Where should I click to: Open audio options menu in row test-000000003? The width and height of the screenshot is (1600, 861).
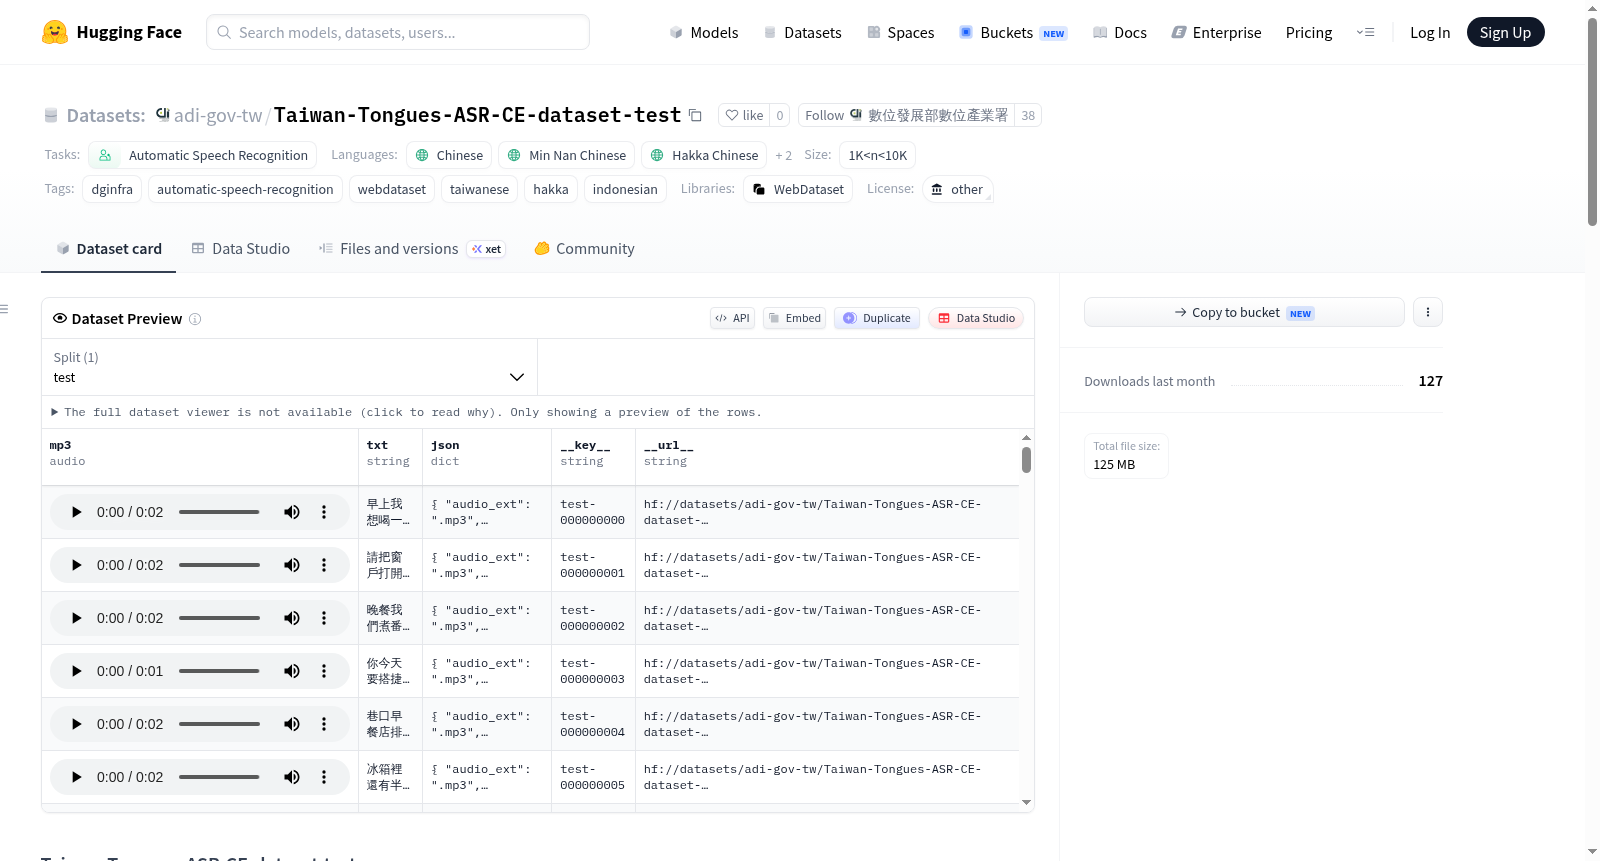pyautogui.click(x=324, y=671)
